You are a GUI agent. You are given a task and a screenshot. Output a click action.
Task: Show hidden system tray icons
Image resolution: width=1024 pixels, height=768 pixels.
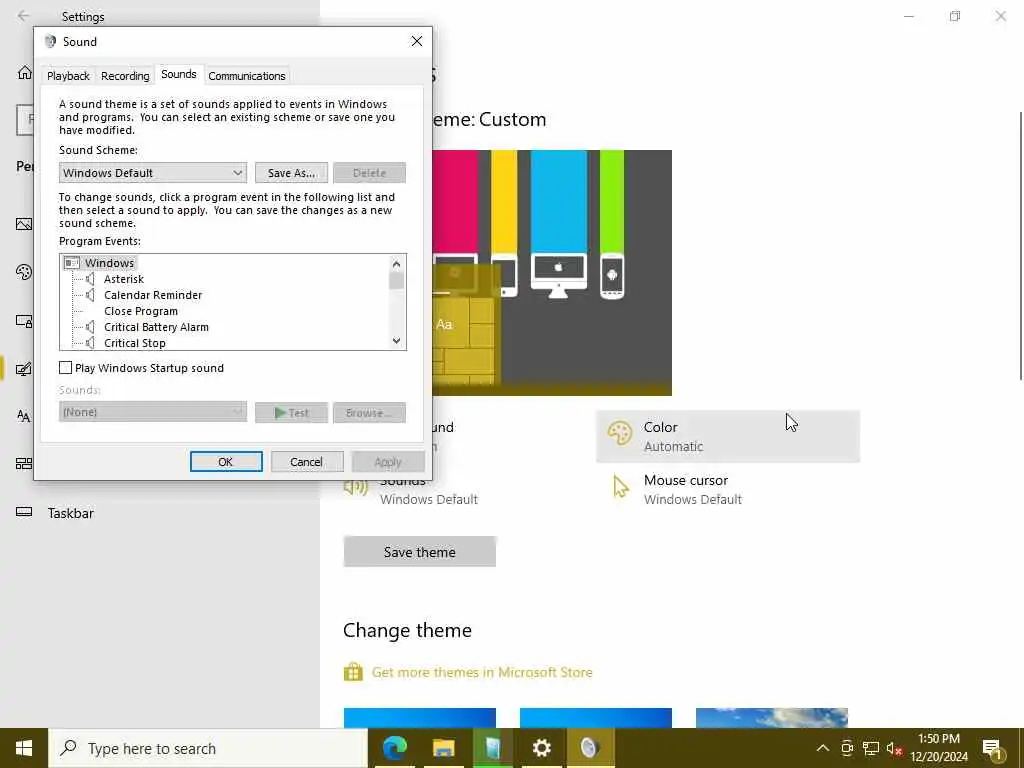823,748
